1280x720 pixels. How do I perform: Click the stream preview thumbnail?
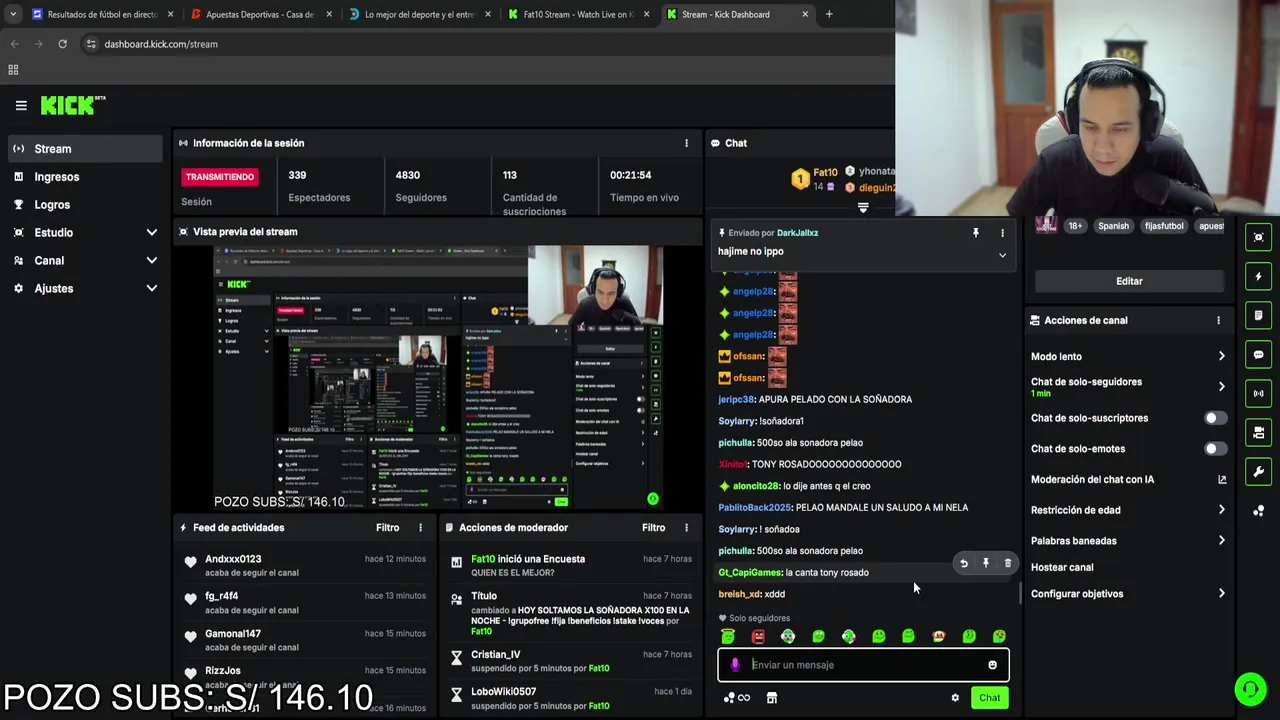coord(438,378)
